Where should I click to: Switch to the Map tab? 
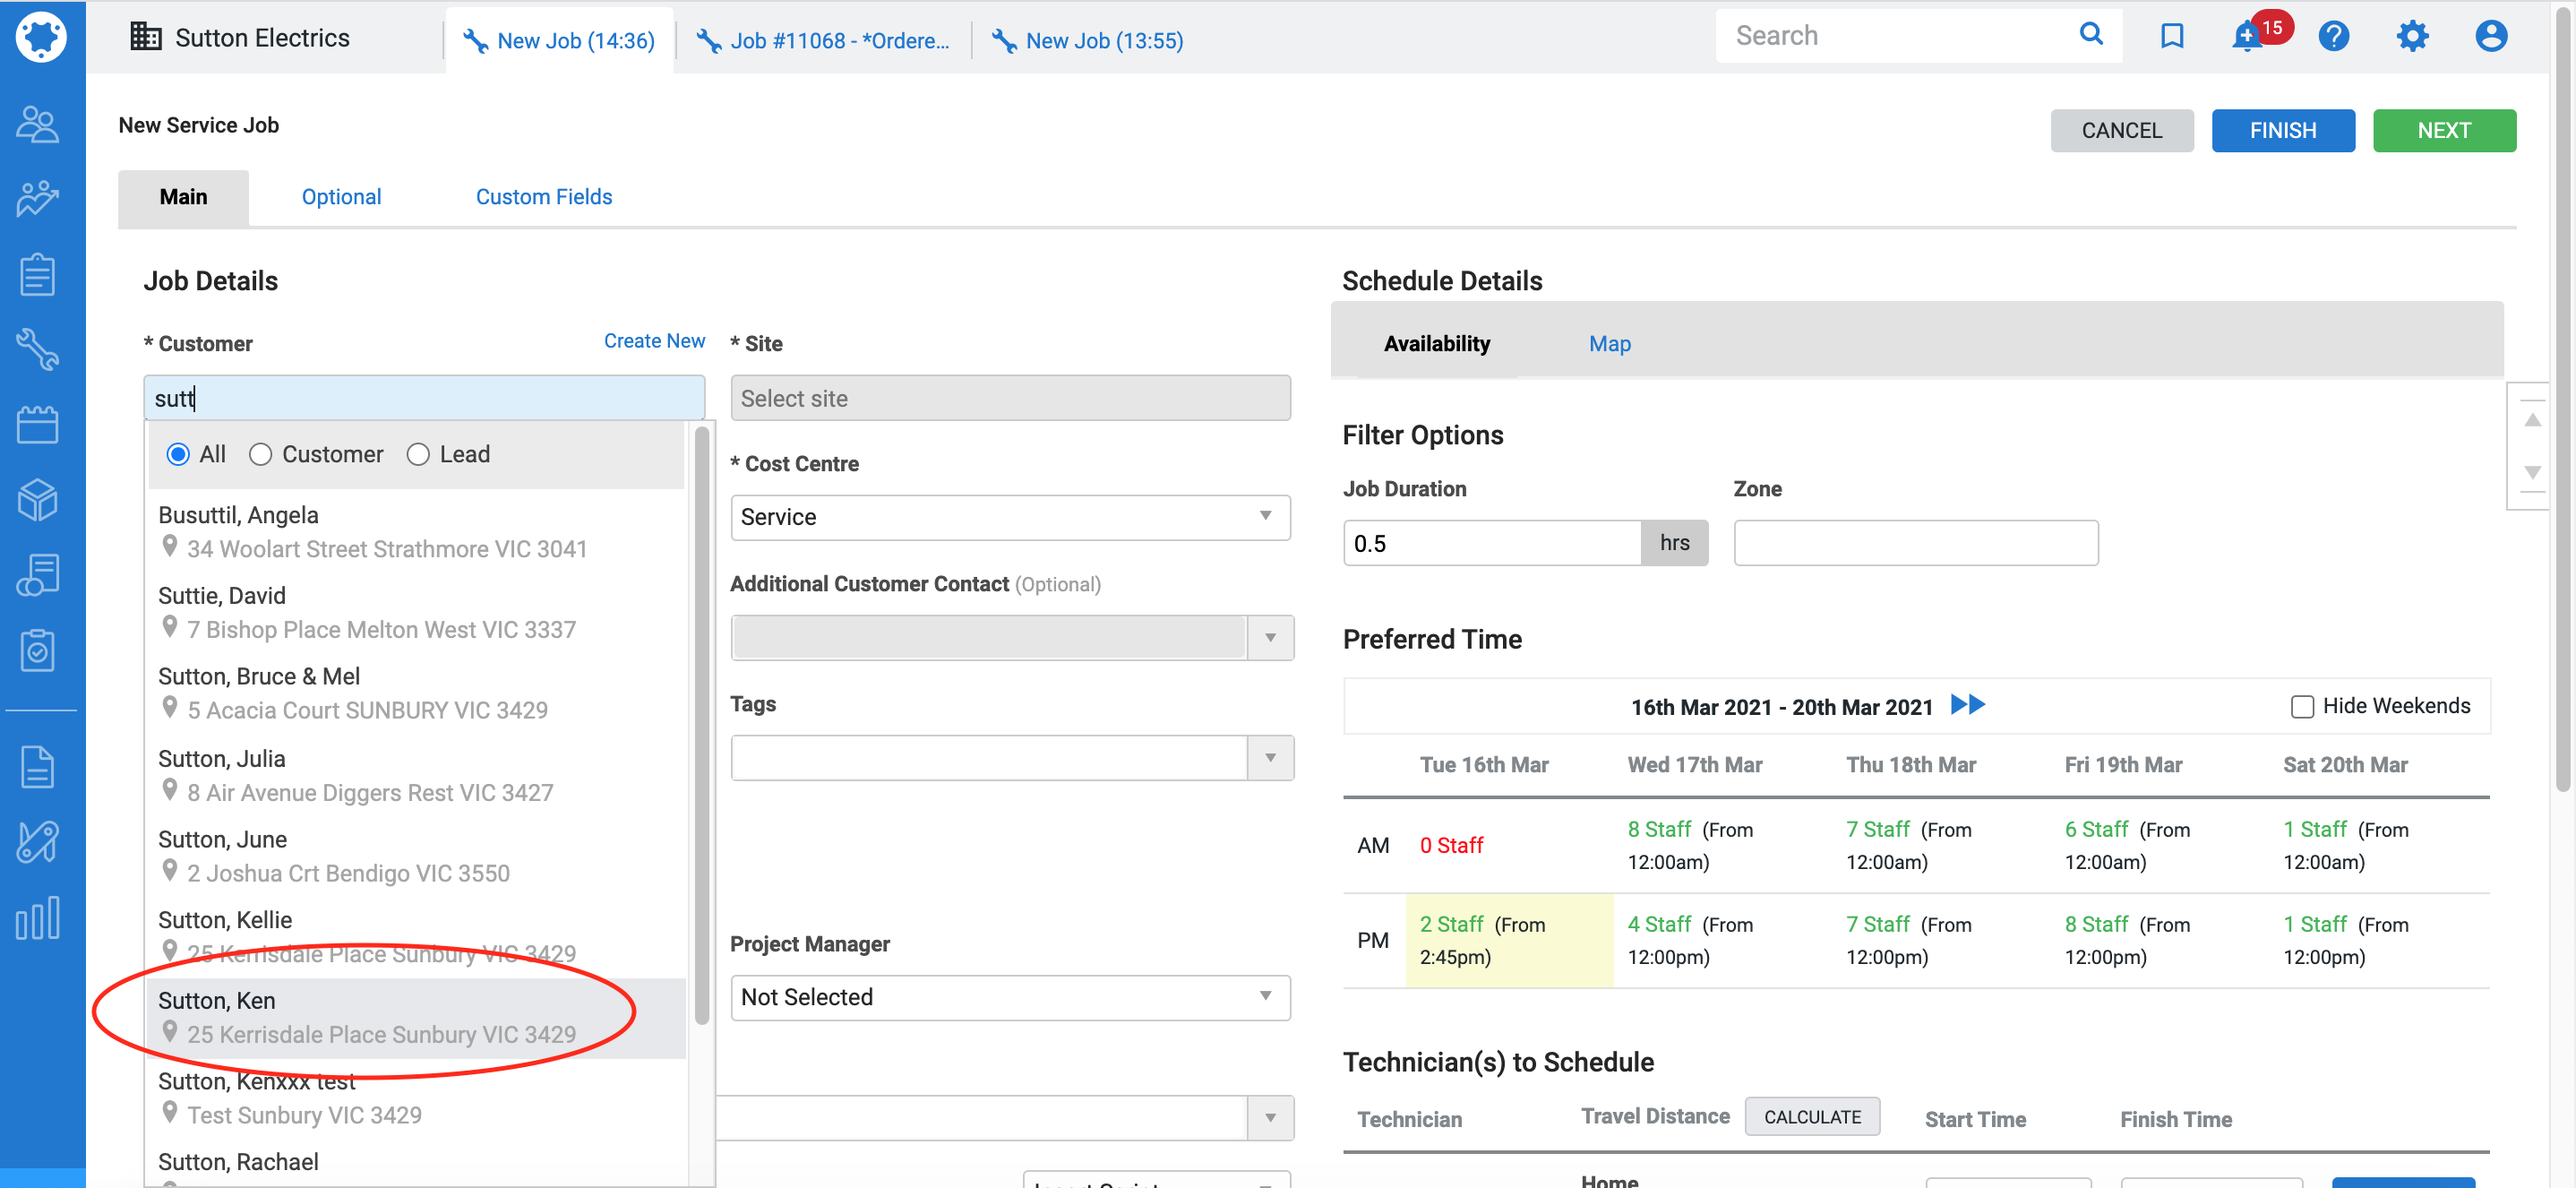pyautogui.click(x=1609, y=344)
